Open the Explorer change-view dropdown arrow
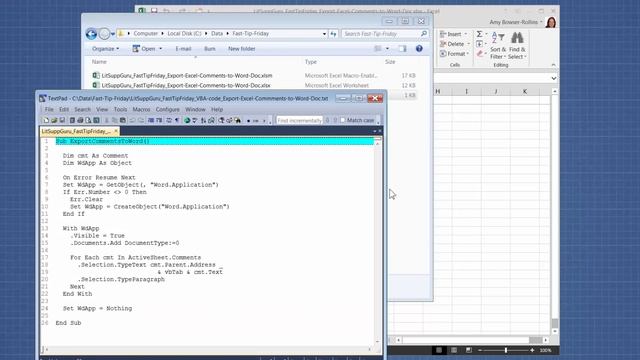 pyautogui.click(x=387, y=49)
